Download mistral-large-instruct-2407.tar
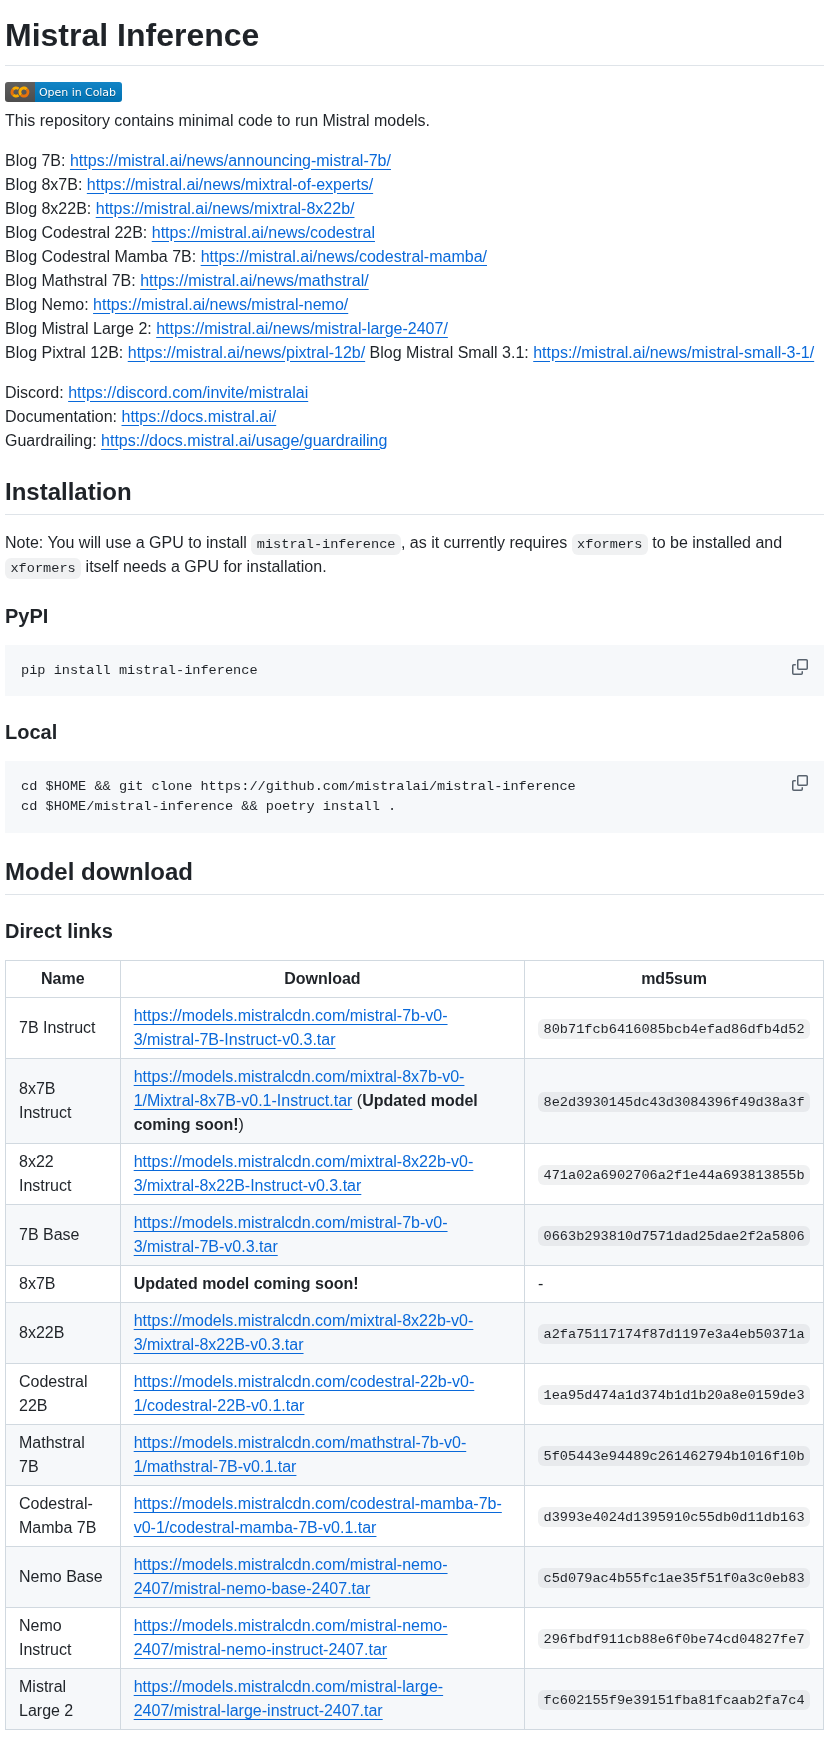Screen dimensions: 828x1738 point(288,1699)
